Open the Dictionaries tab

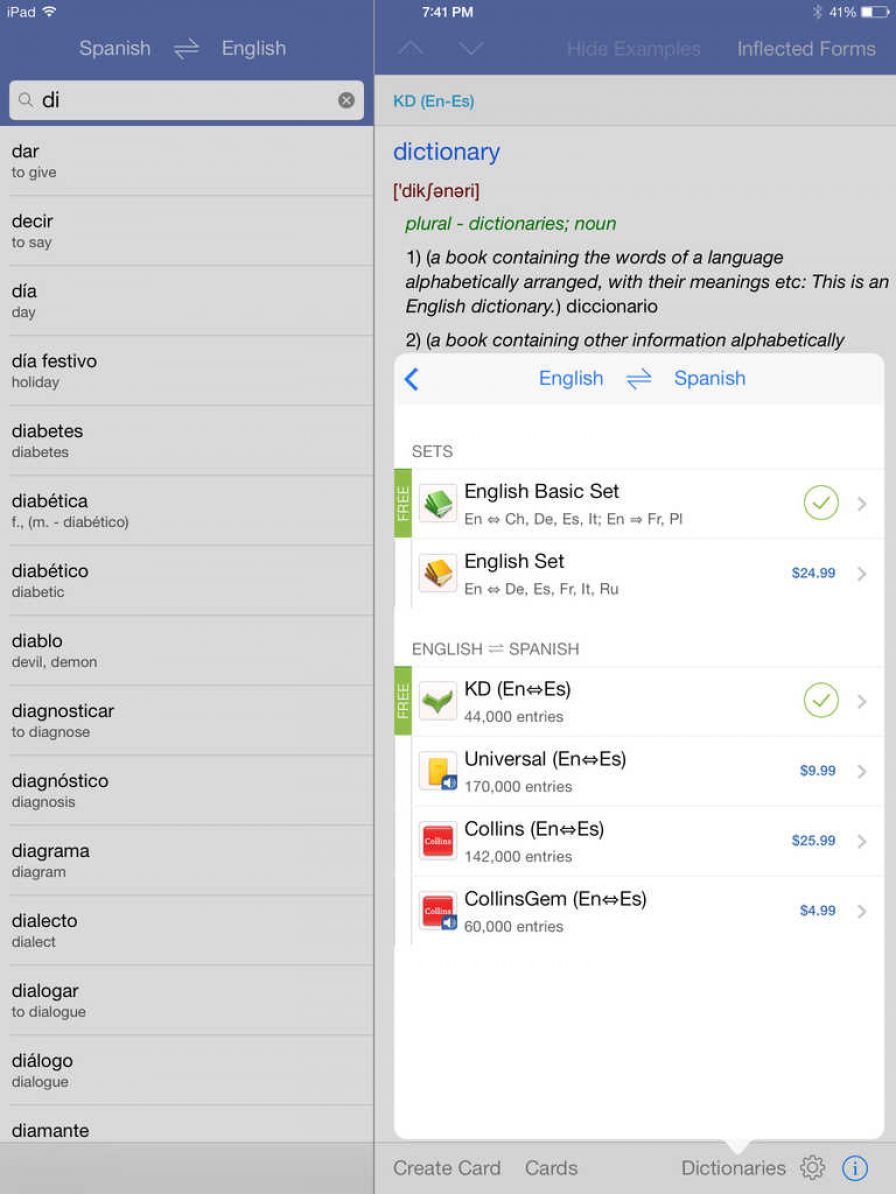[x=733, y=1167]
